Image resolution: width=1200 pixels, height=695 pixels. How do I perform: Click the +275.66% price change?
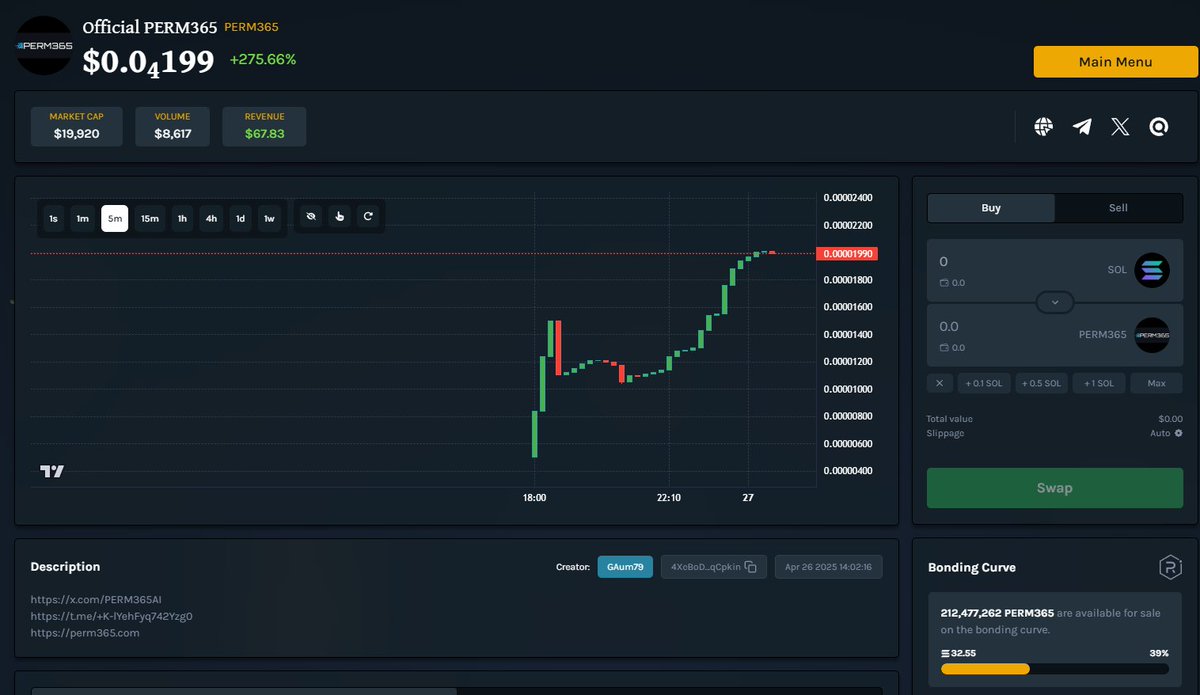coord(263,59)
